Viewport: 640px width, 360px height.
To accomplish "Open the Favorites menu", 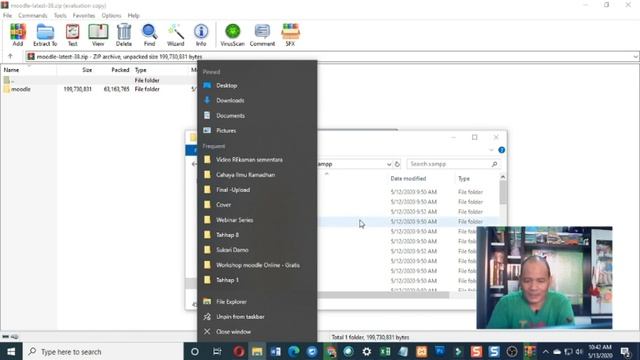I will coord(84,16).
